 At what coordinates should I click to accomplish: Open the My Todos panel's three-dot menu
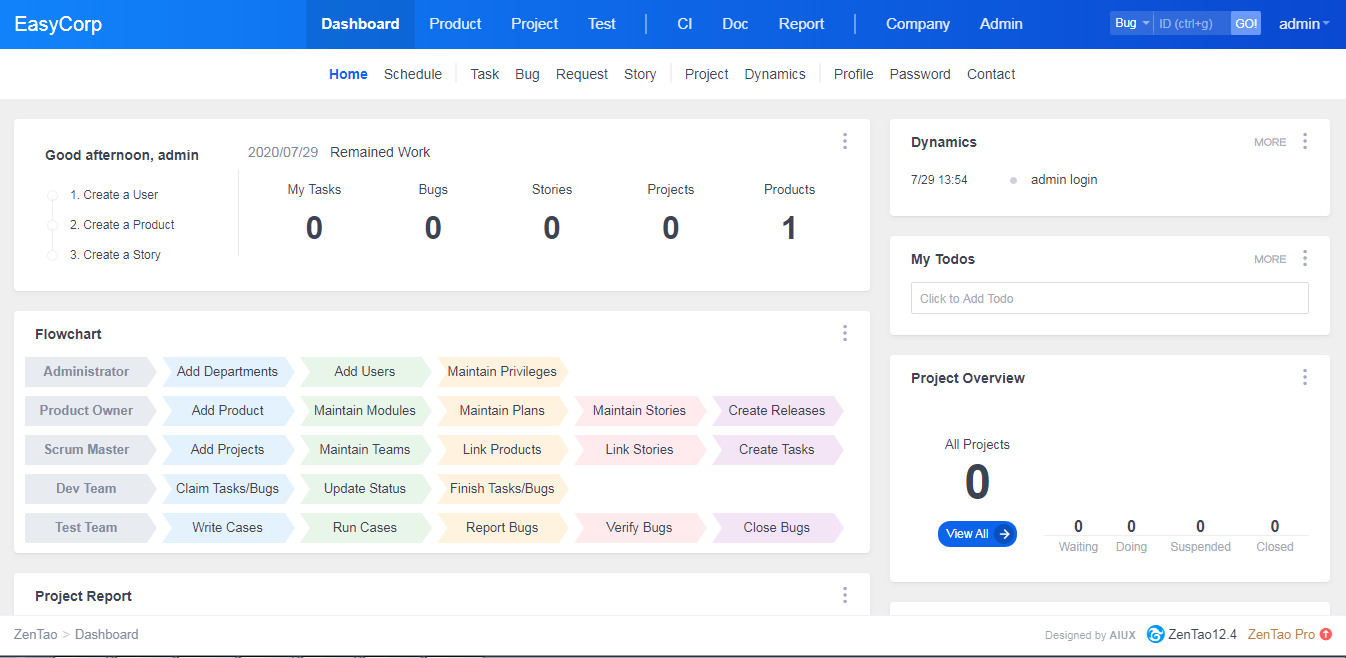1305,258
